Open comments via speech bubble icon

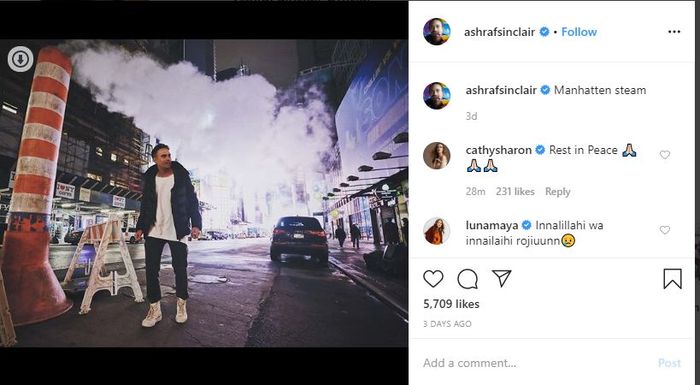[467, 279]
